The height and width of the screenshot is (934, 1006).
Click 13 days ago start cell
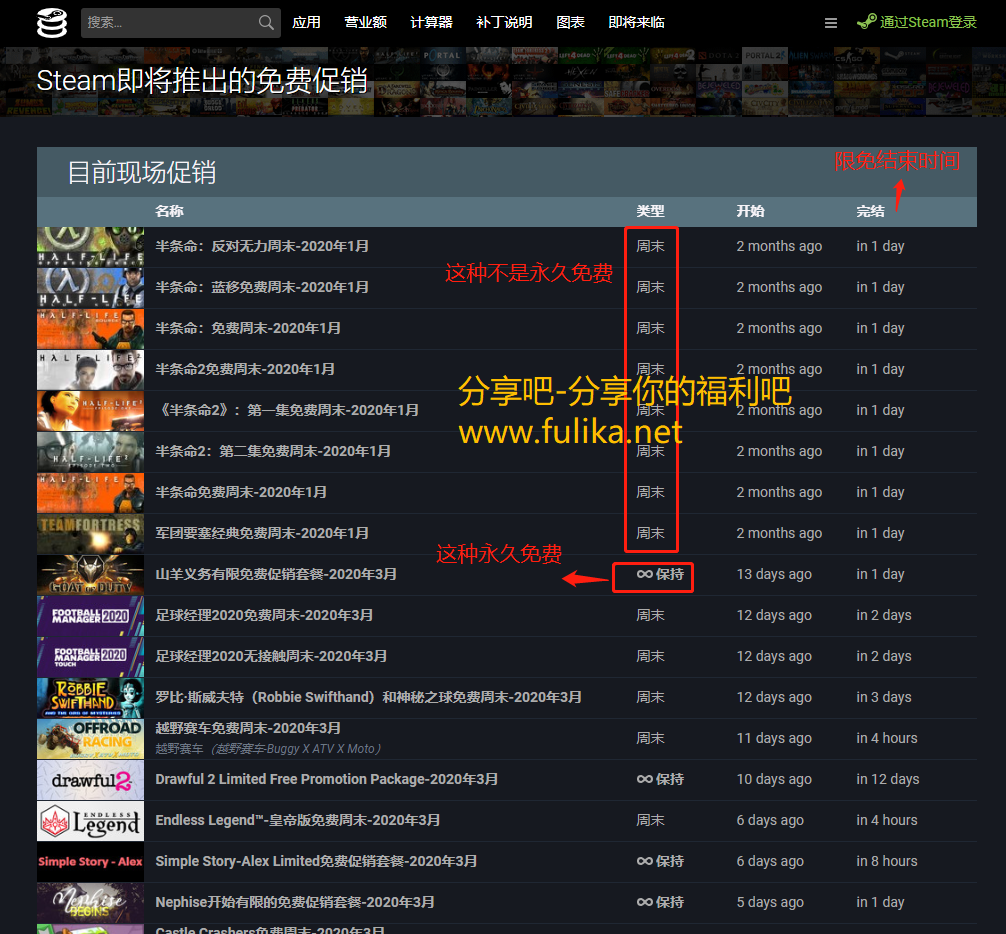774,575
